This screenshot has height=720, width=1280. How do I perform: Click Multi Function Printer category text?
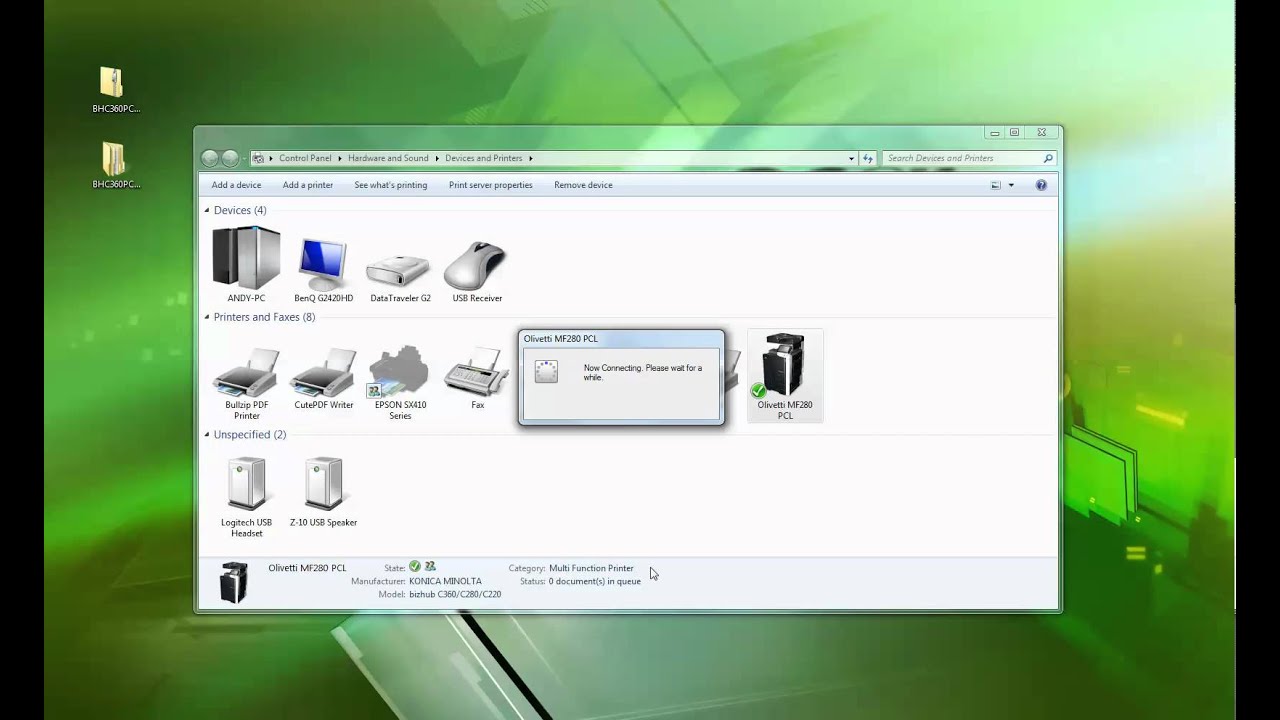tap(591, 568)
